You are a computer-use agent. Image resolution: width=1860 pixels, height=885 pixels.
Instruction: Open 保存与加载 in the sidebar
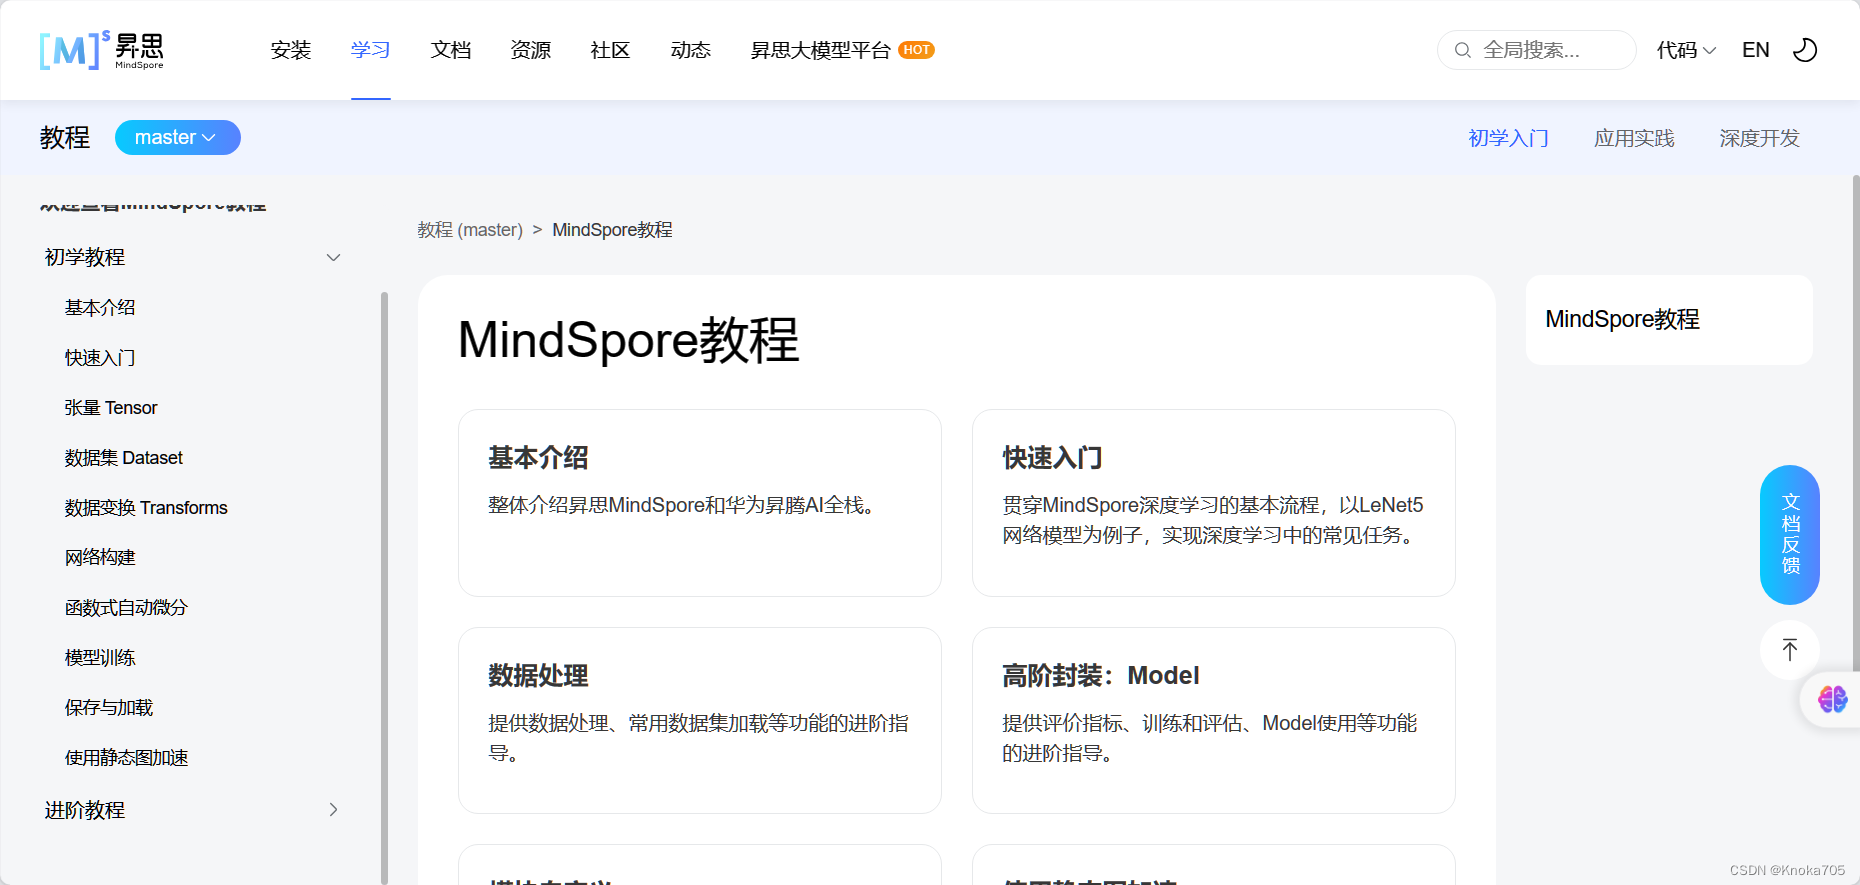click(x=109, y=708)
